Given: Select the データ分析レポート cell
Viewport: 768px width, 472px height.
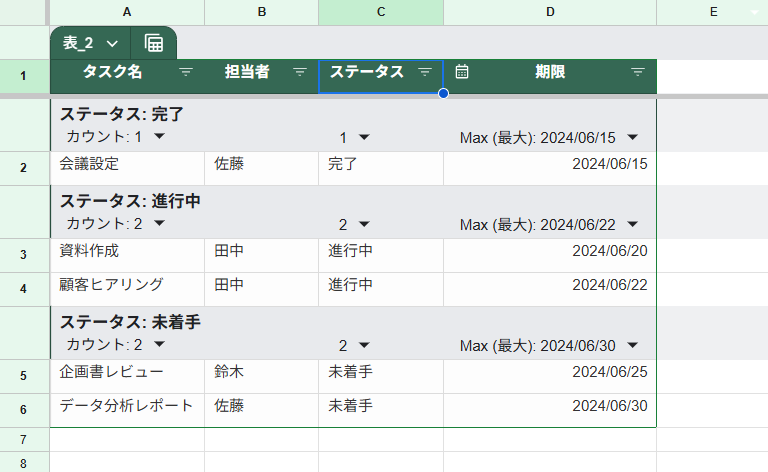Looking at the screenshot, I should point(127,410).
